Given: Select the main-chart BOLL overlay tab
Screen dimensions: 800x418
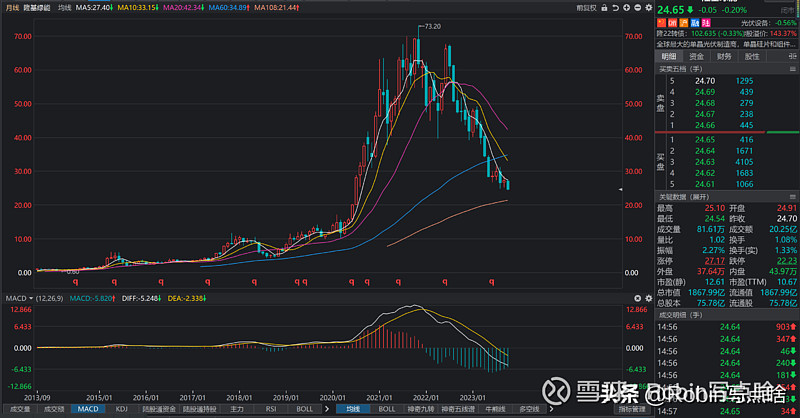Looking at the screenshot, I should [387, 409].
